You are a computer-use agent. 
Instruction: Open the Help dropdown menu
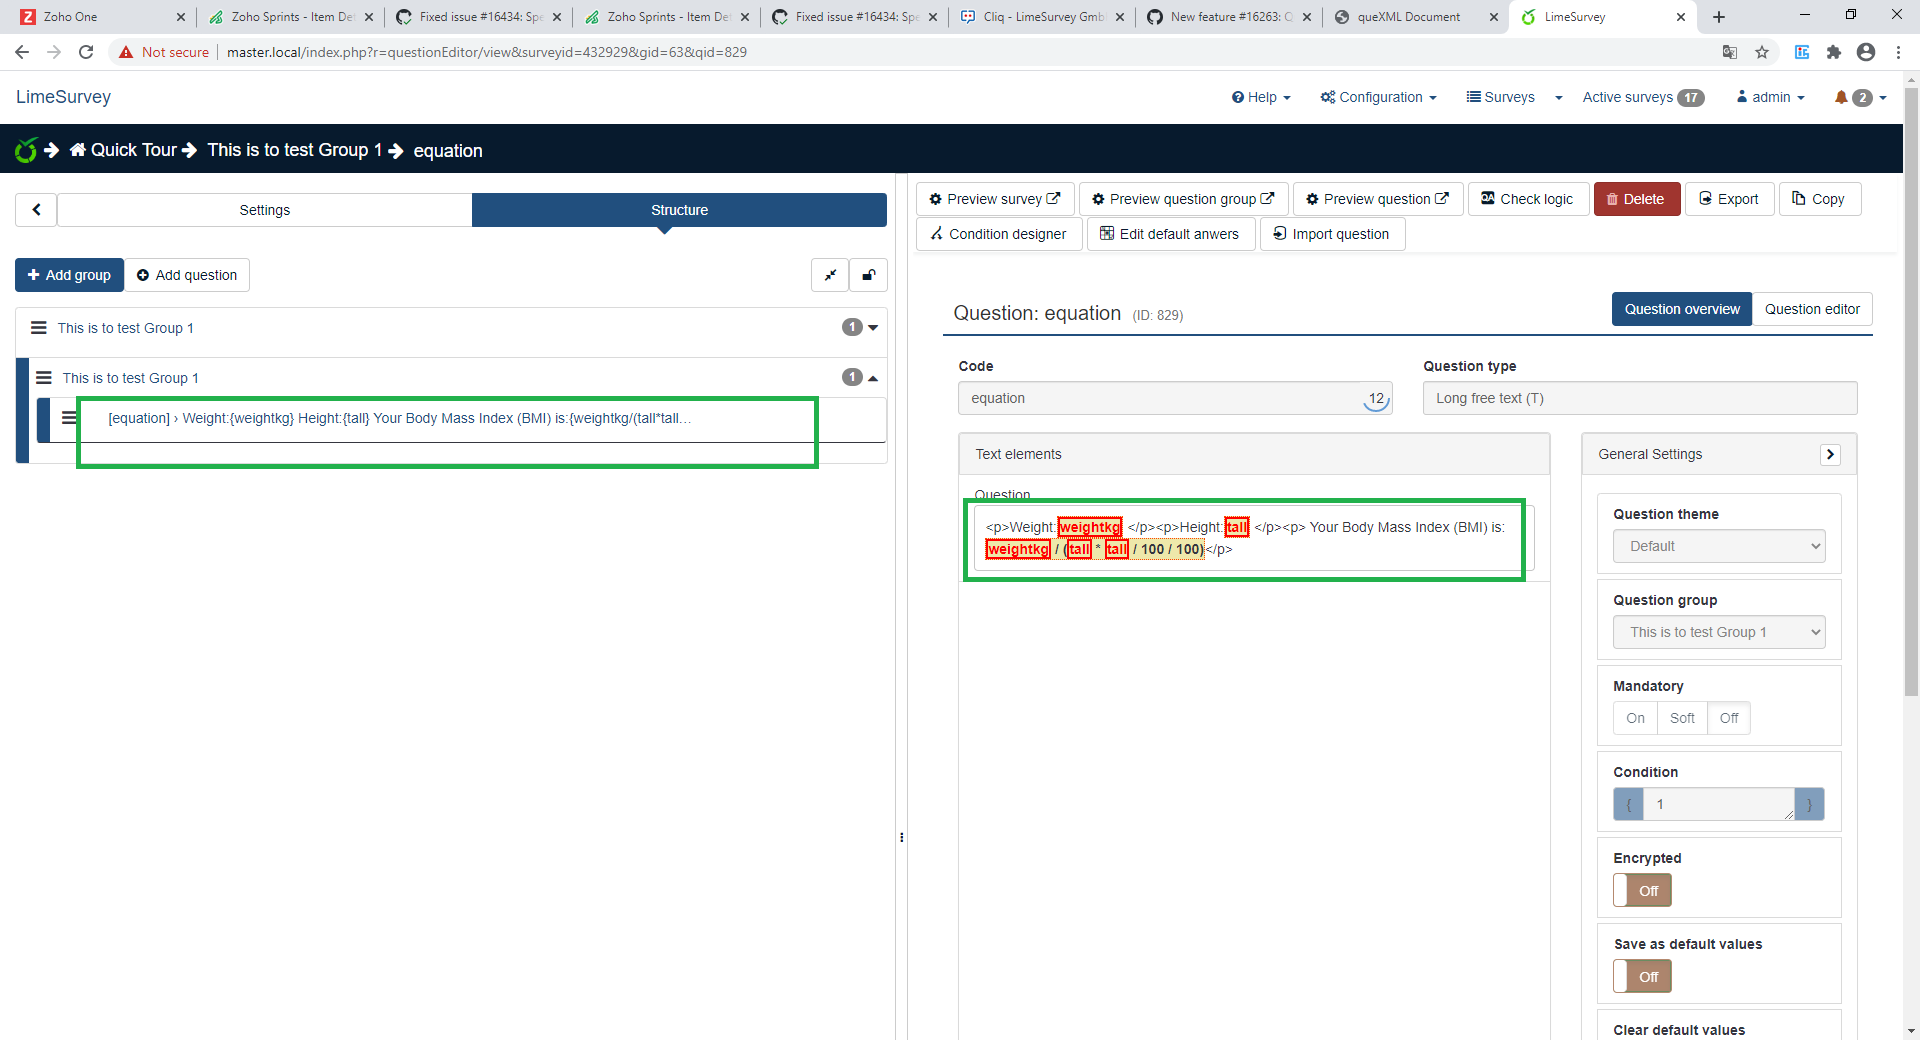[x=1261, y=97]
